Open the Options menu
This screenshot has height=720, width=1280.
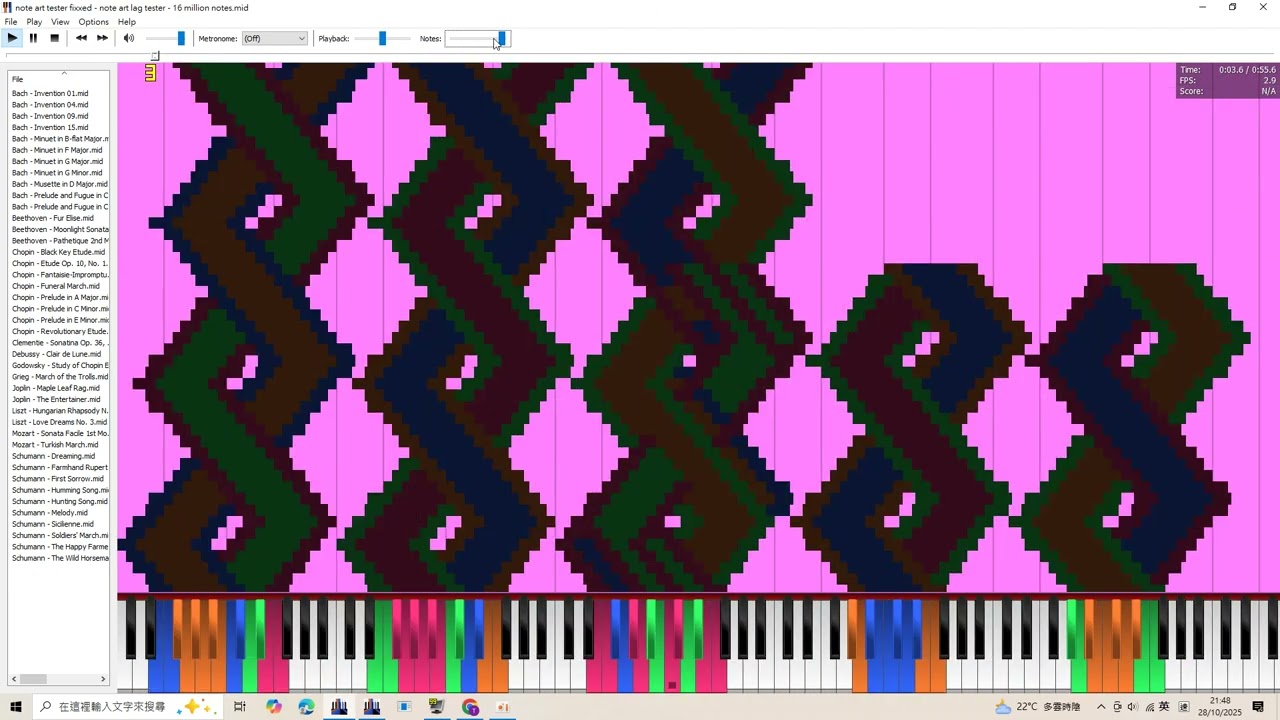pyautogui.click(x=93, y=21)
